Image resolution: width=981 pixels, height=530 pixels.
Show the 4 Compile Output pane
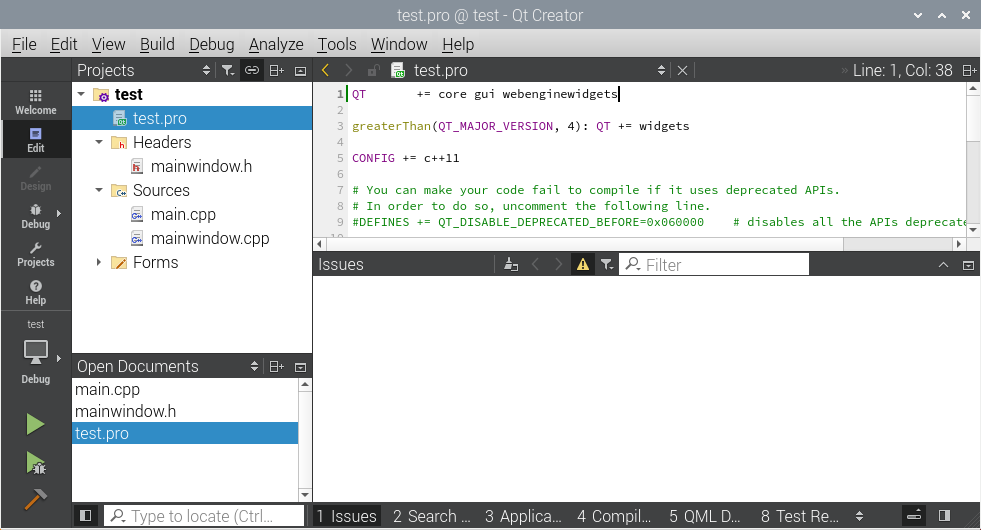coord(614,516)
